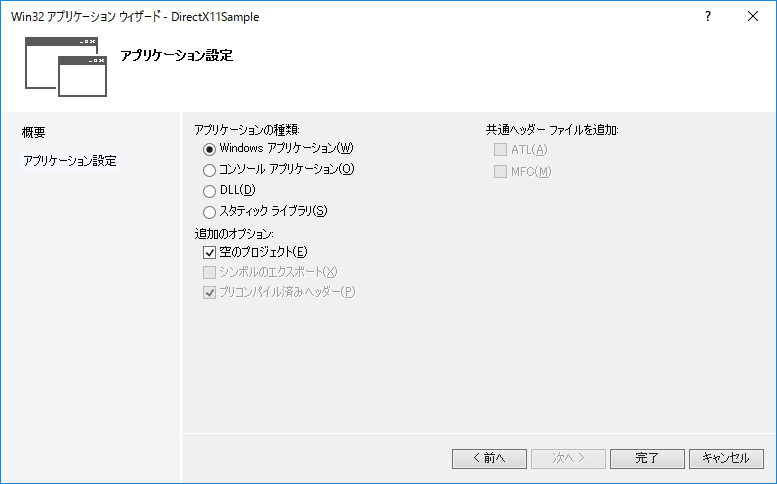Select the DLL application type
This screenshot has height=484, width=777.
(x=209, y=191)
